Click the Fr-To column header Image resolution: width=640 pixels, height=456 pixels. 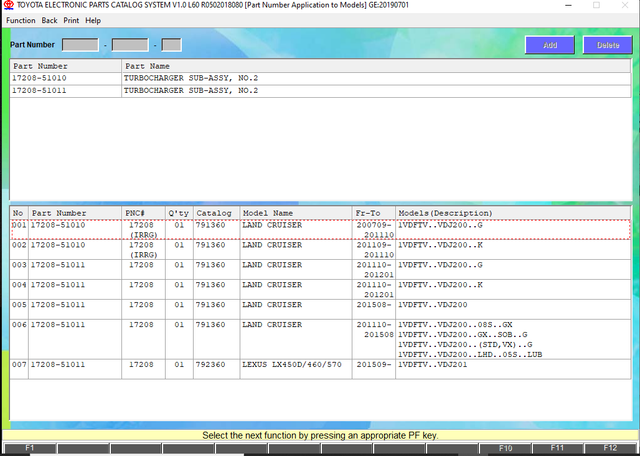pos(368,213)
